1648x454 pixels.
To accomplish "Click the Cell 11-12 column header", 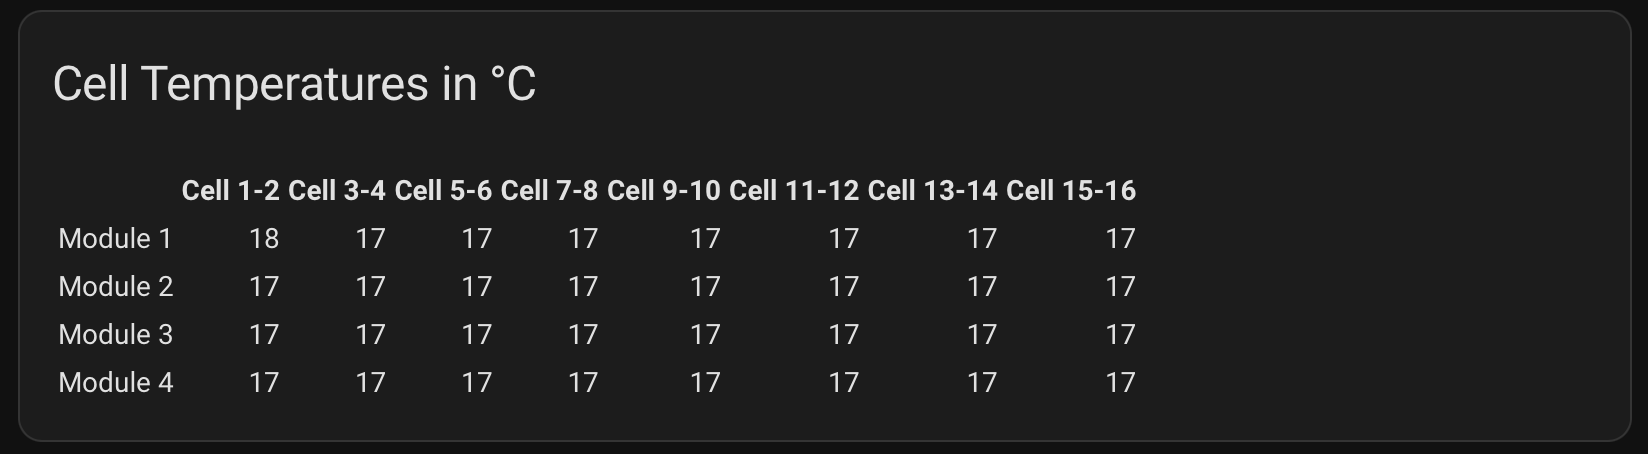I will (794, 190).
